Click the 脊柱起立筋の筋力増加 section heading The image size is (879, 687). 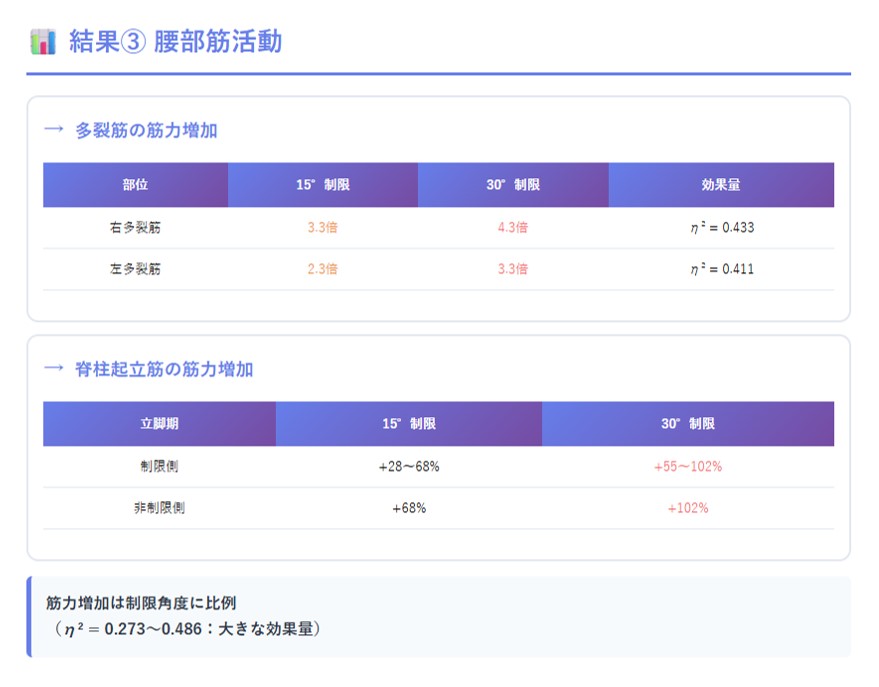pos(164,369)
